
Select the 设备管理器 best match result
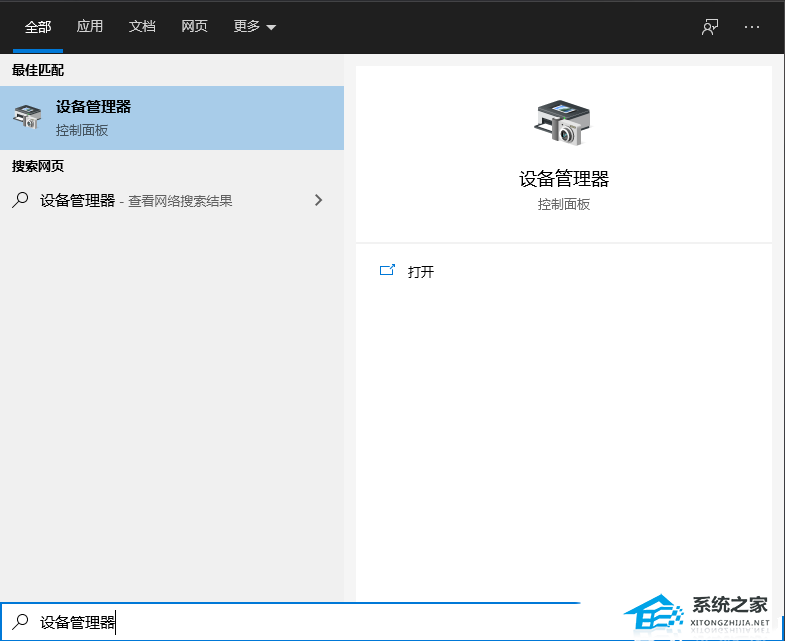tap(171, 118)
